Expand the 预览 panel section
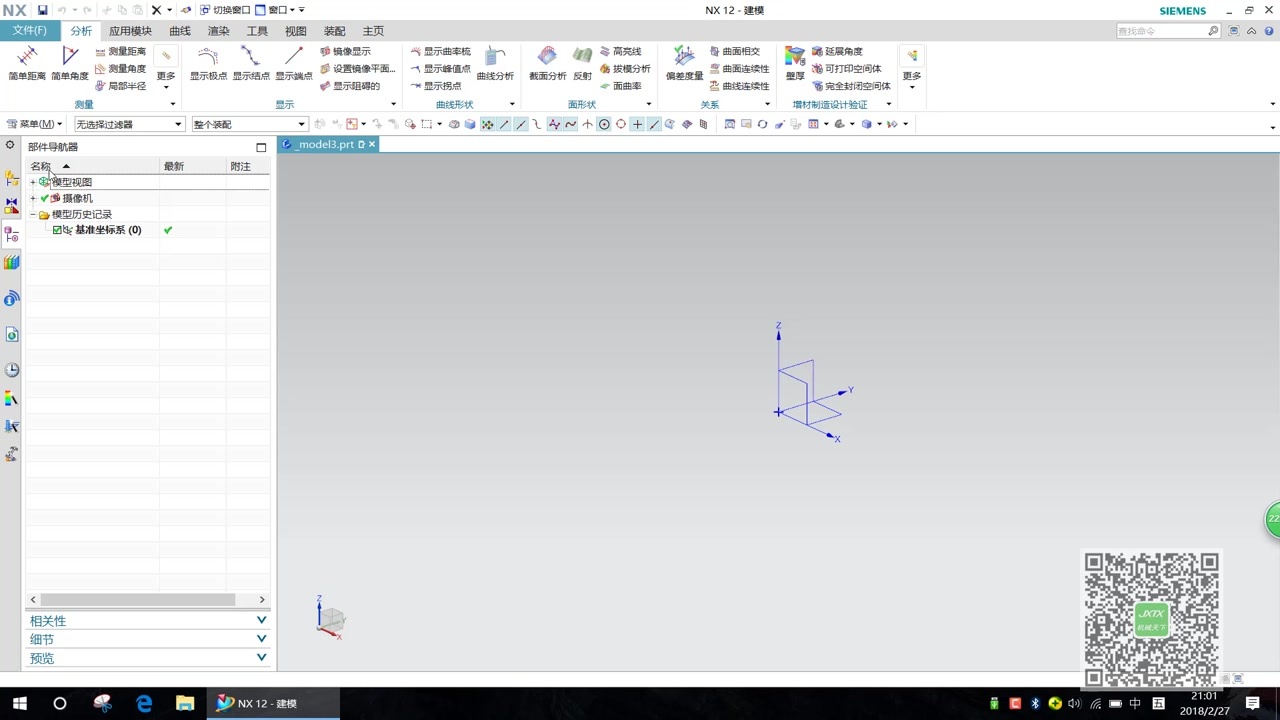 tap(148, 658)
